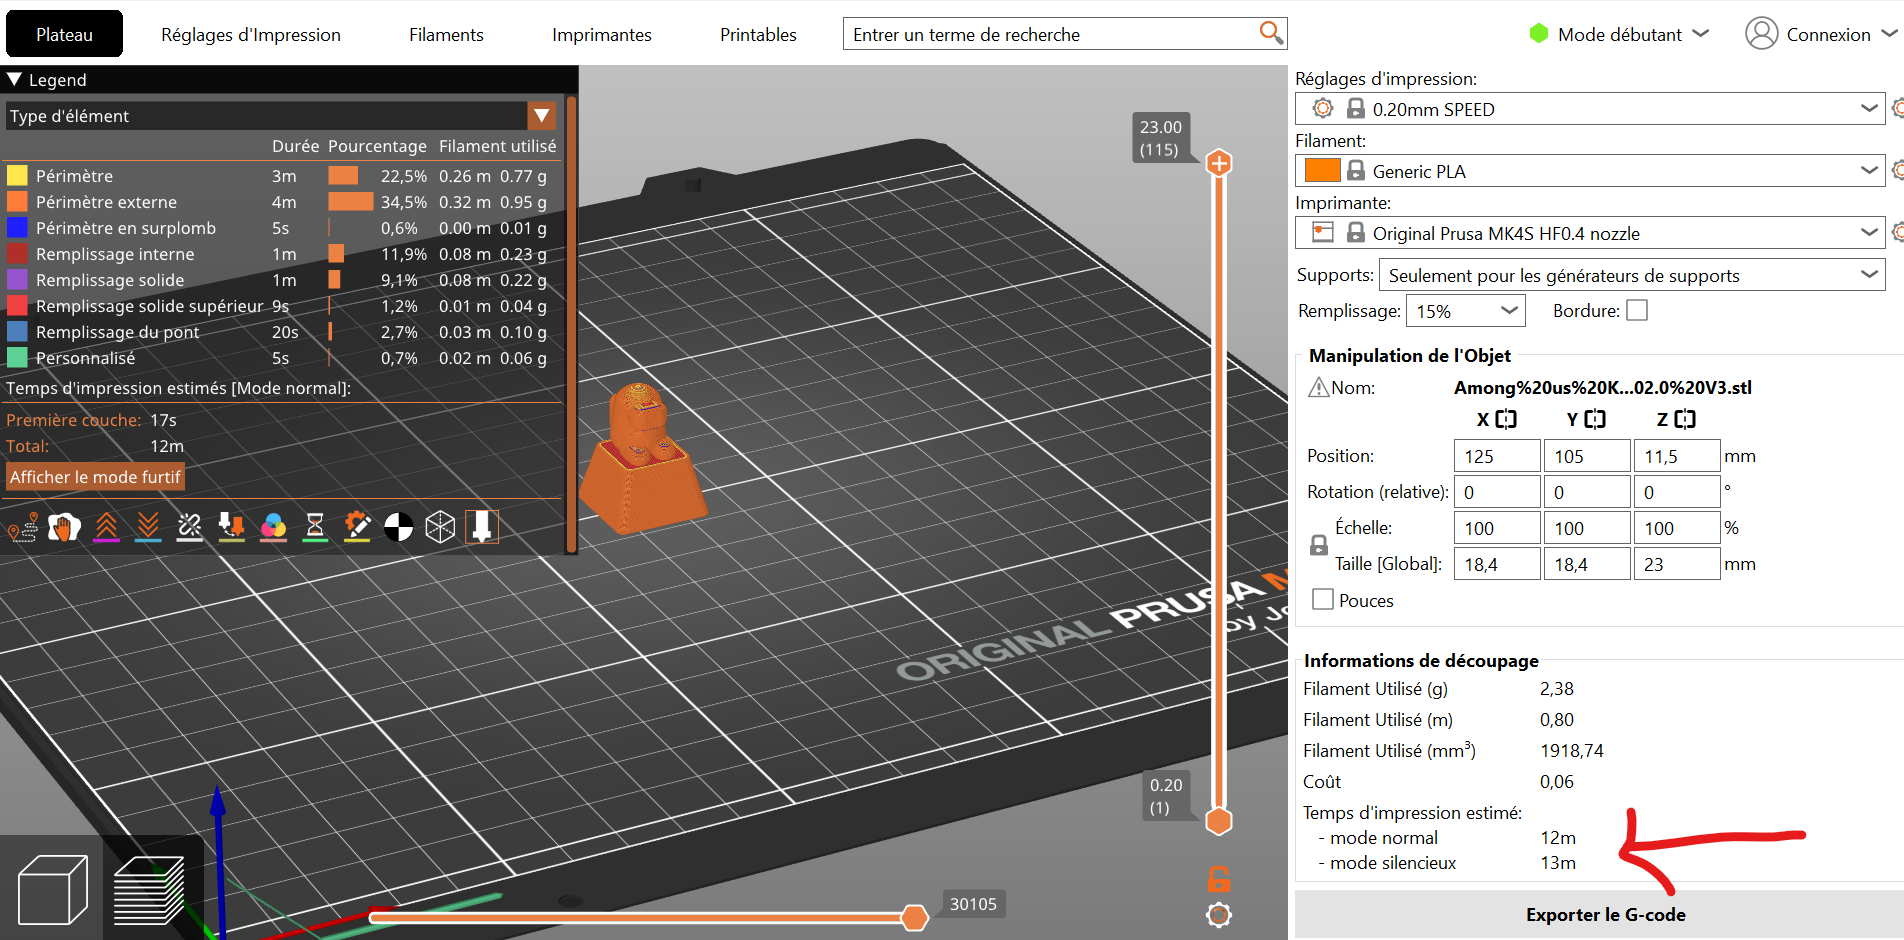Image resolution: width=1904 pixels, height=940 pixels.
Task: Open the Réglages d'Impression tab
Action: click(x=251, y=35)
